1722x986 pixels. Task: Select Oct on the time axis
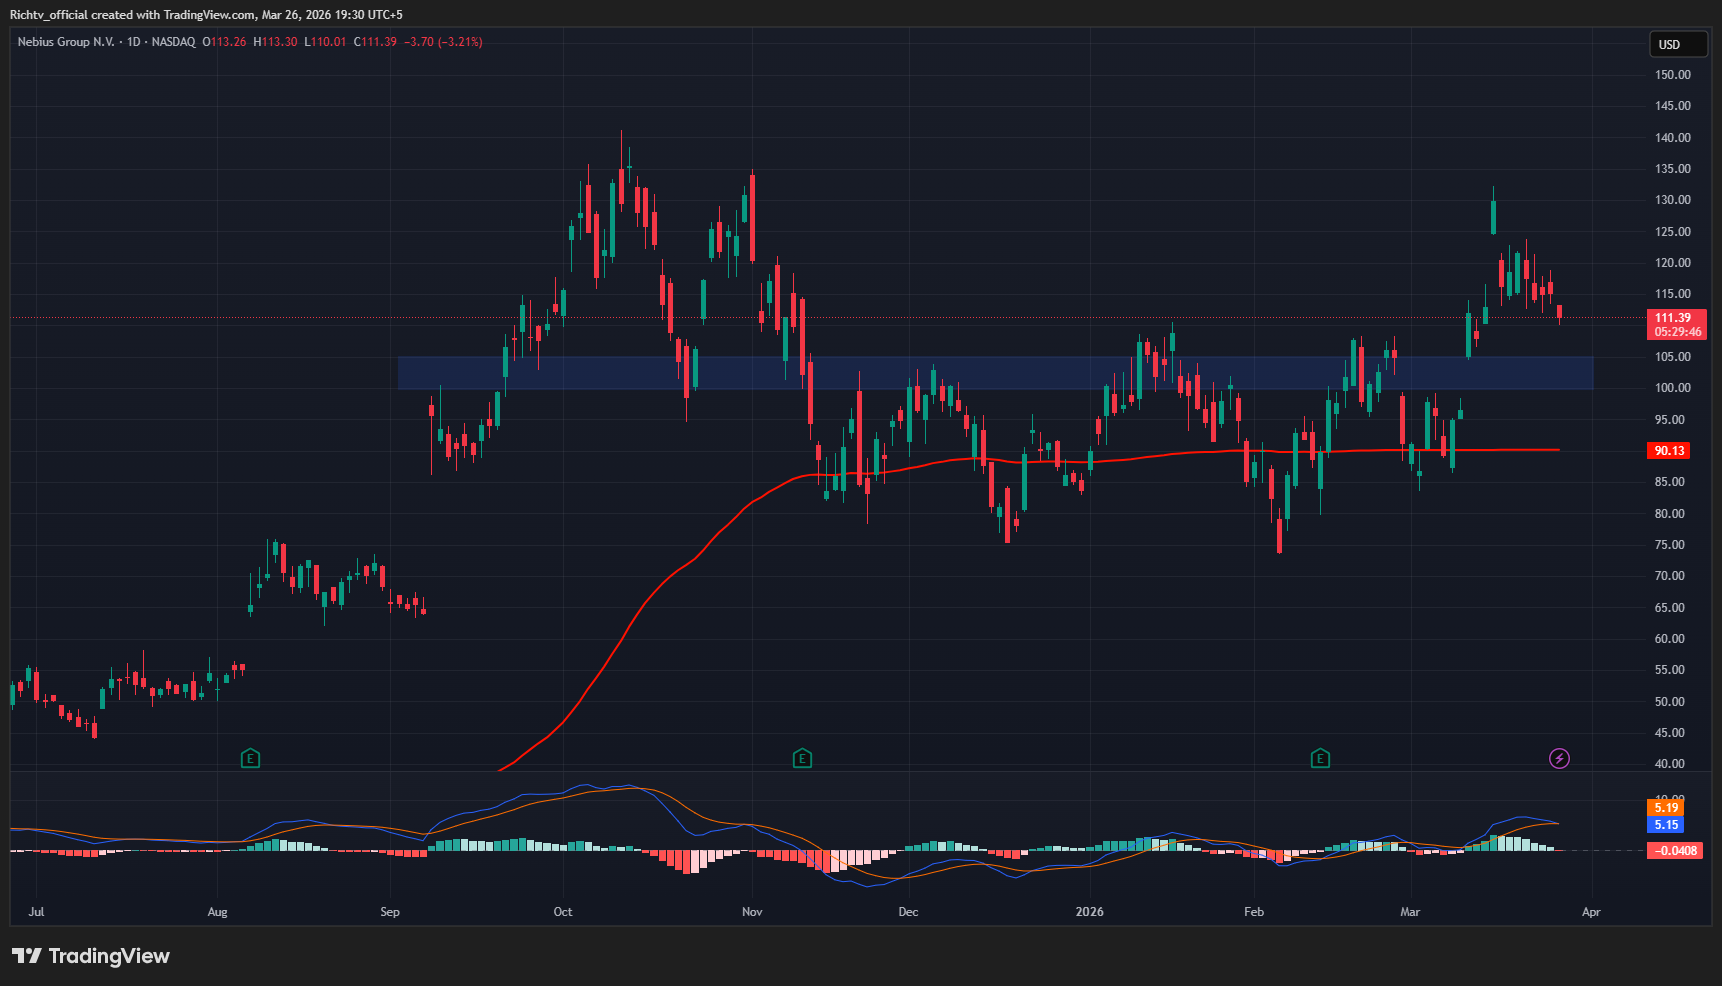pos(563,912)
